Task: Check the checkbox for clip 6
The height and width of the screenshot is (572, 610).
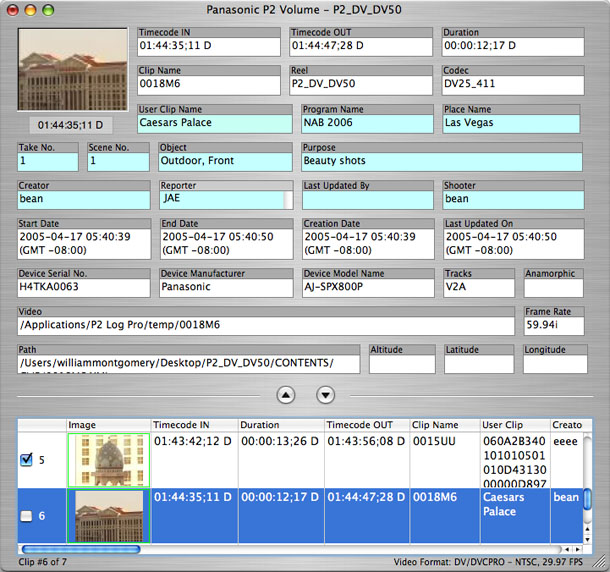Action: 26,515
